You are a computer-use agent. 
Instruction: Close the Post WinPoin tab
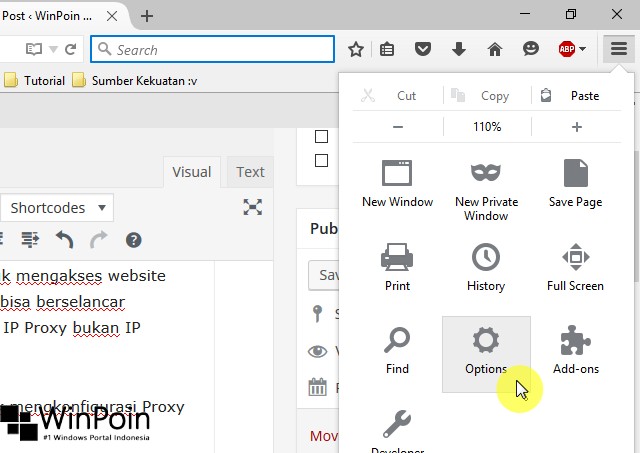(x=112, y=16)
